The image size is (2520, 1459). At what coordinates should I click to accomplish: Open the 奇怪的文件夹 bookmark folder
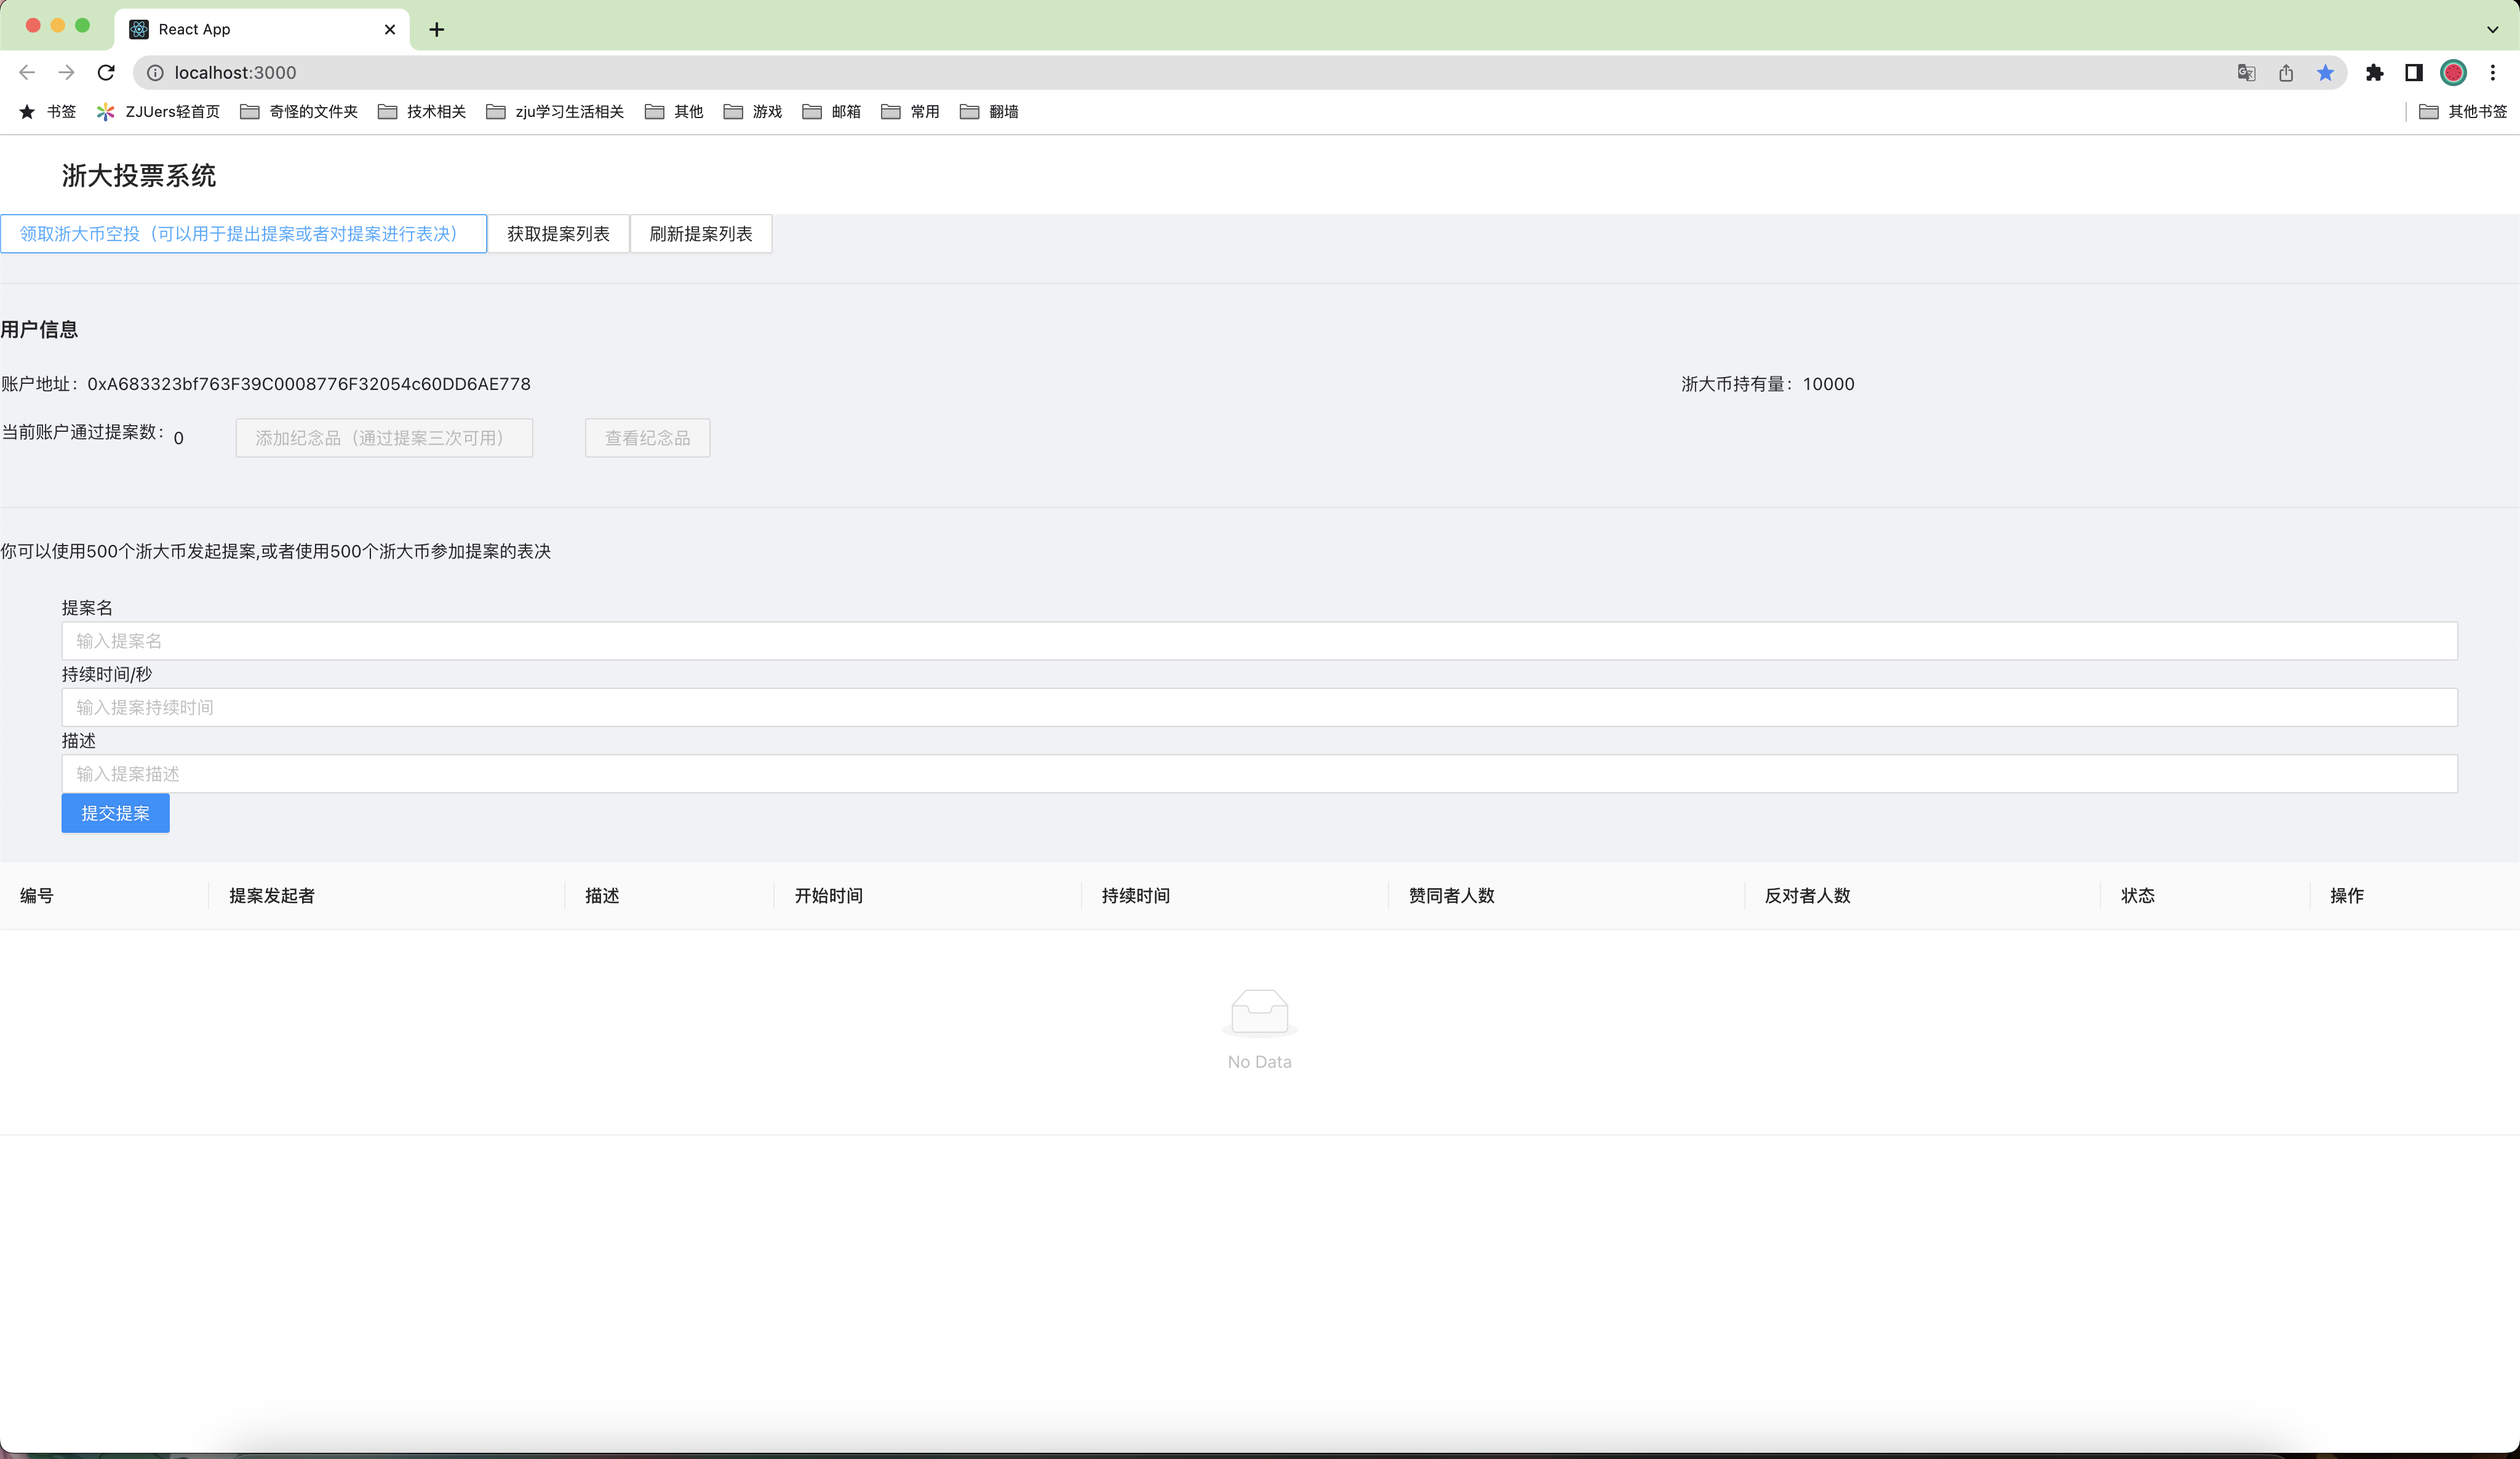click(x=299, y=111)
